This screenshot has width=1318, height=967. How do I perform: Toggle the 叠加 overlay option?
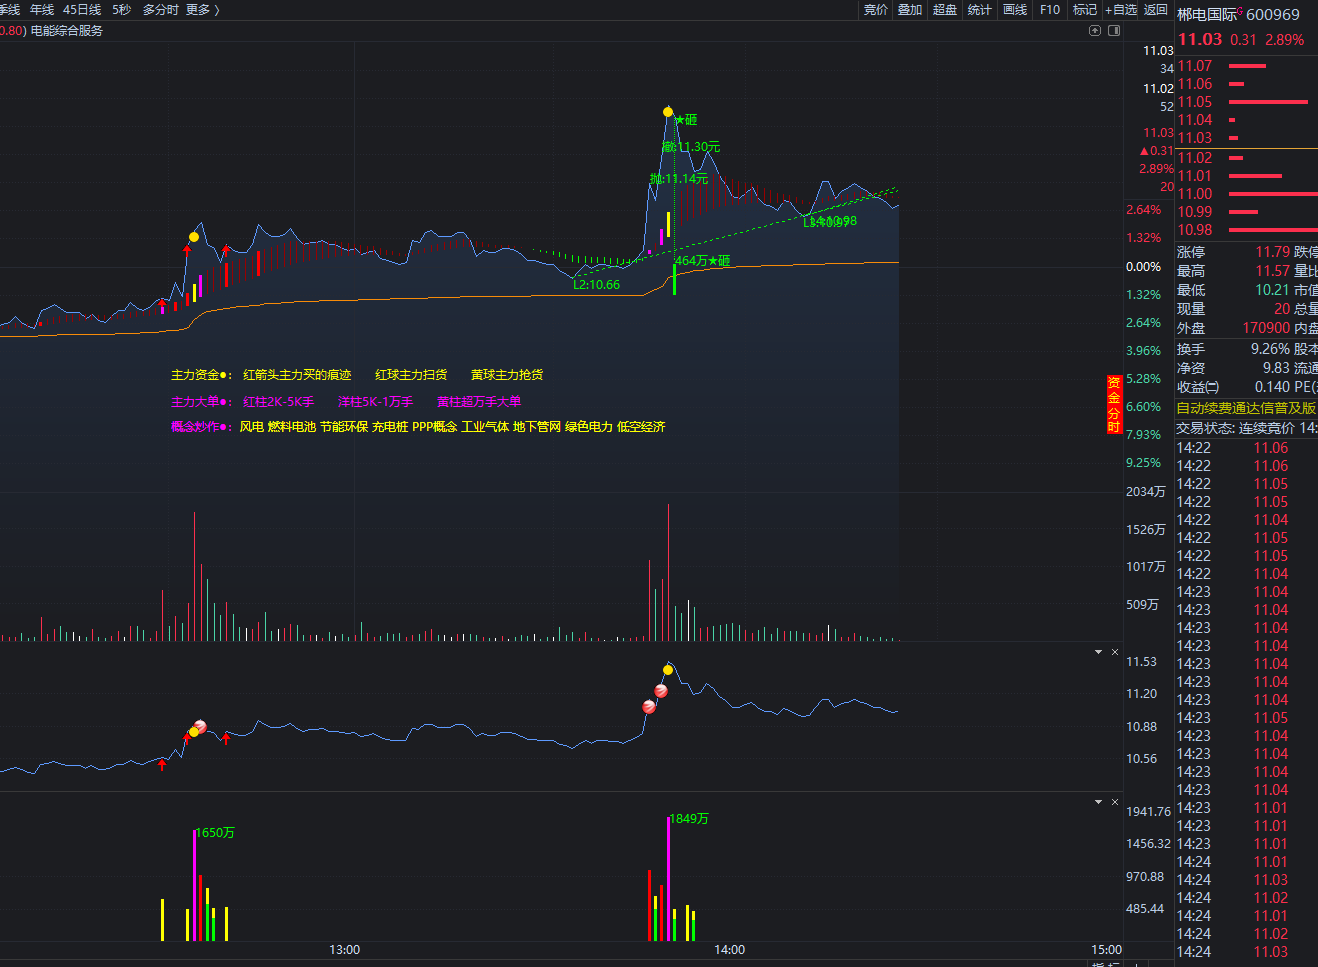910,10
